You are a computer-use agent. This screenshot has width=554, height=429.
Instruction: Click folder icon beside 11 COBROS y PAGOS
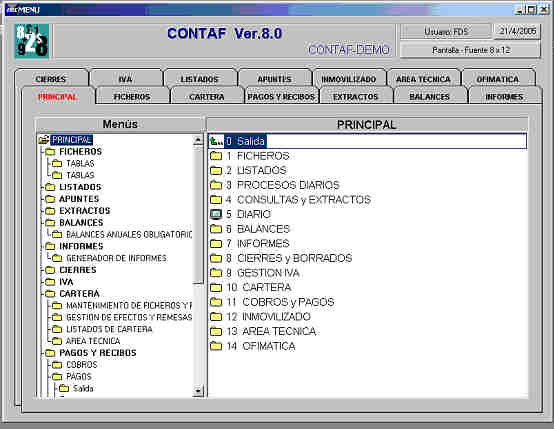point(216,302)
